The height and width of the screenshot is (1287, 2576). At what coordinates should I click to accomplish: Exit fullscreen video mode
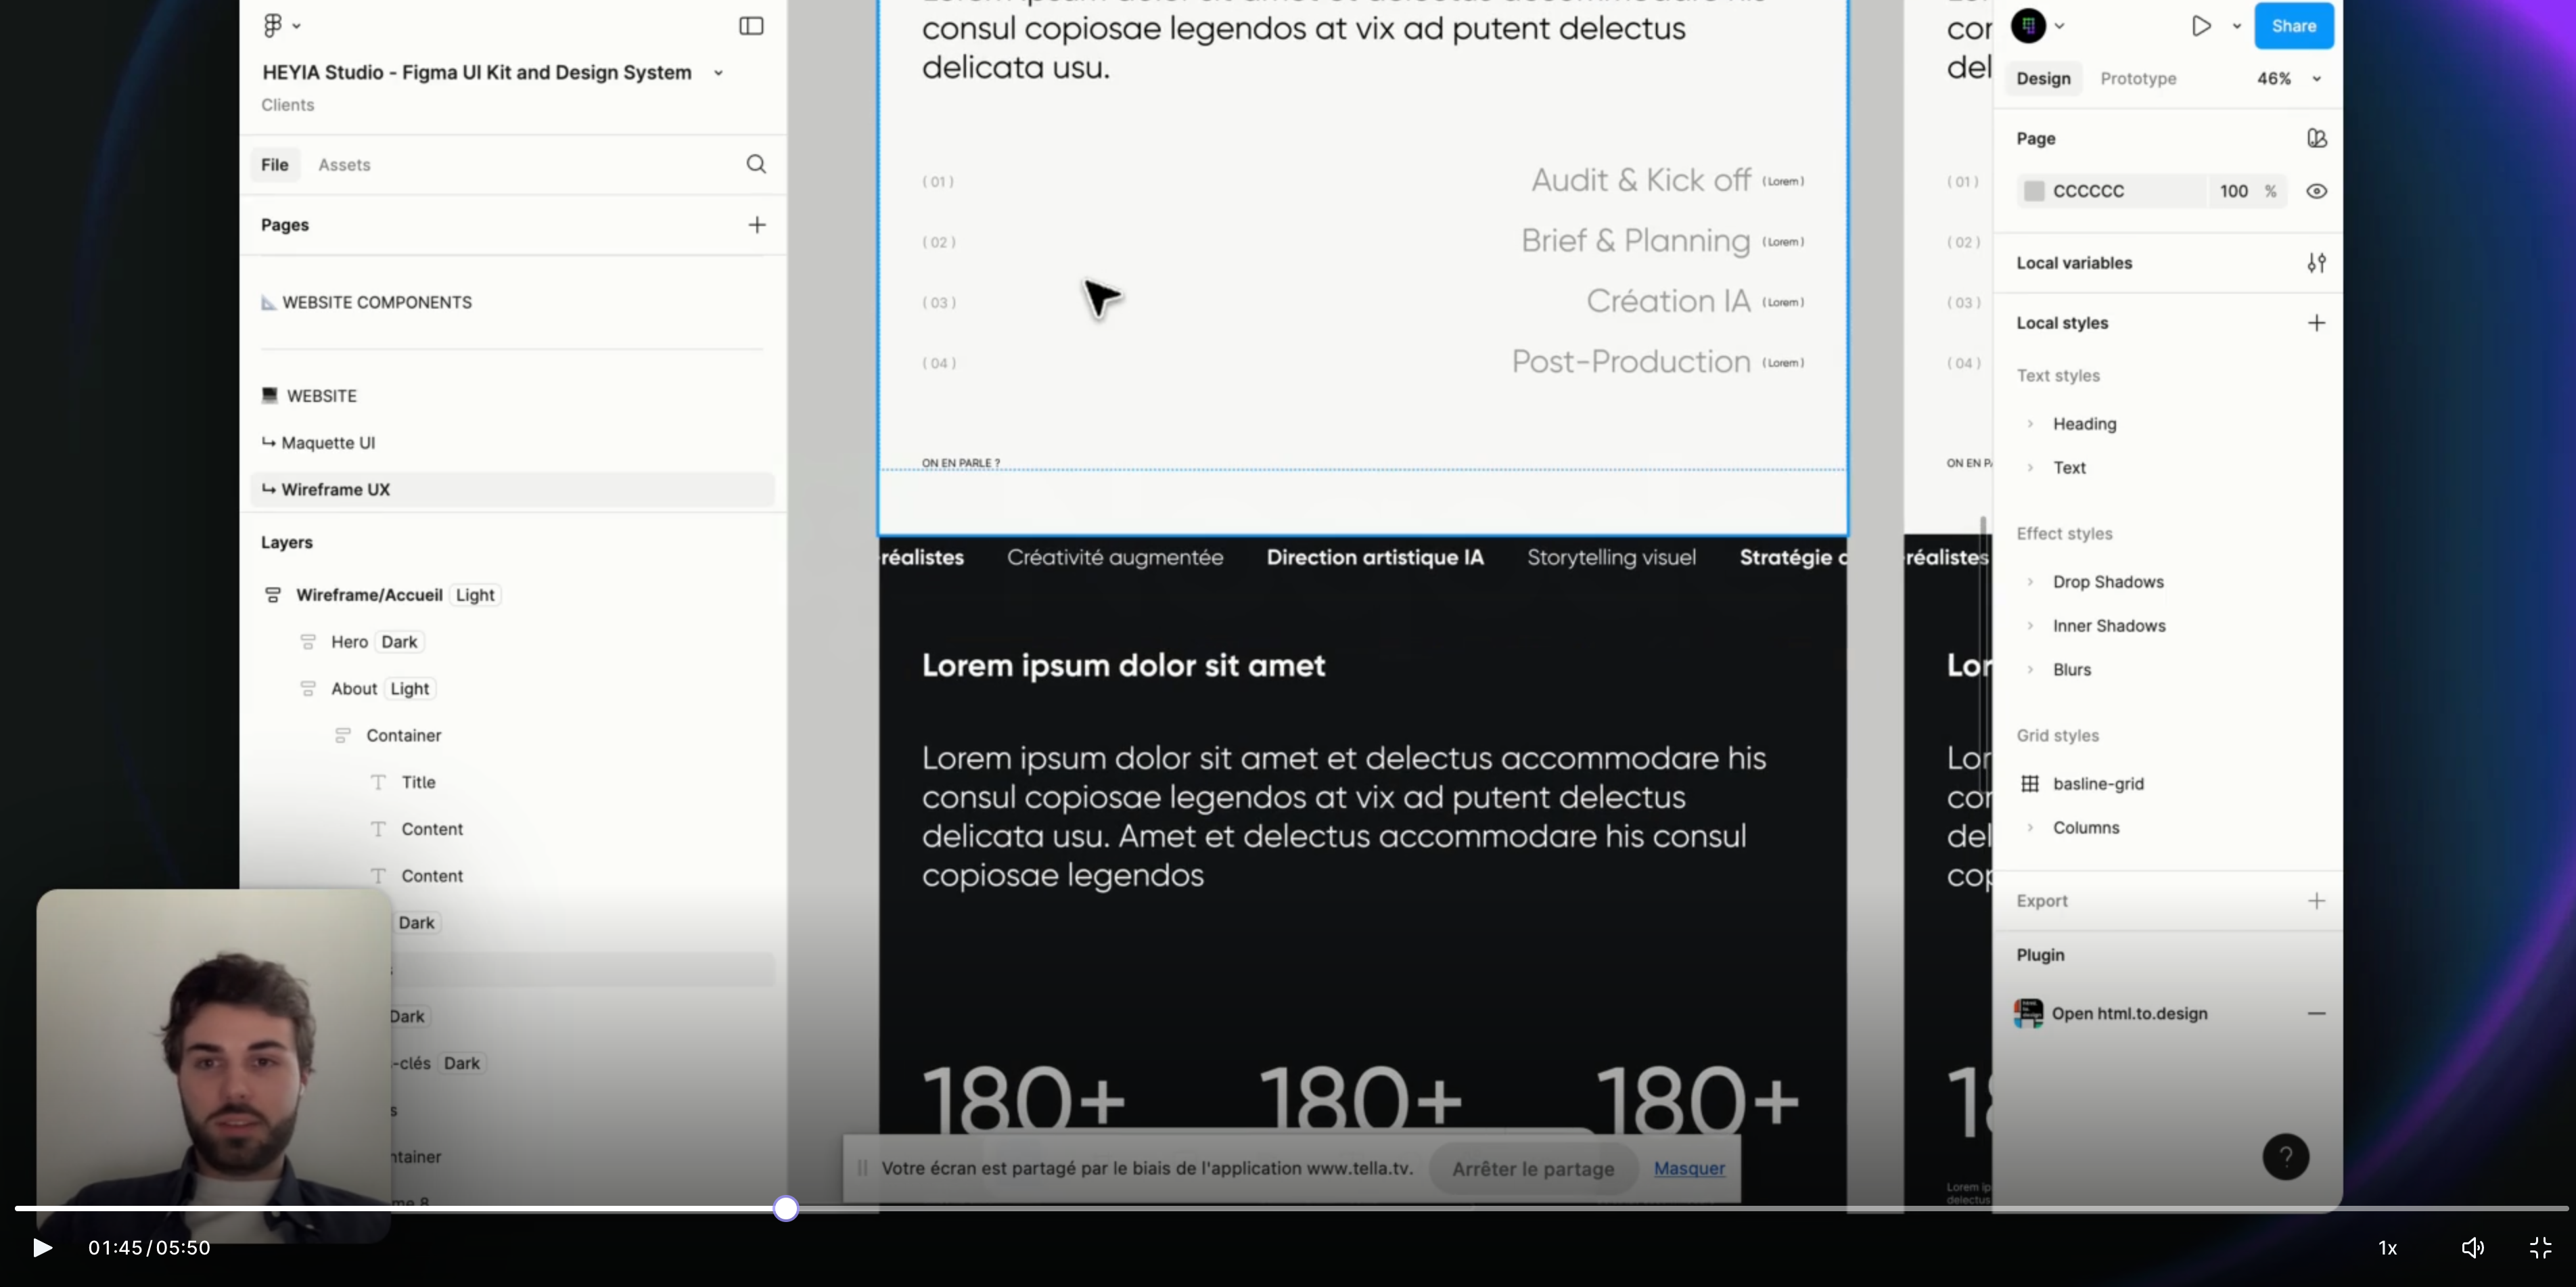pyautogui.click(x=2540, y=1247)
